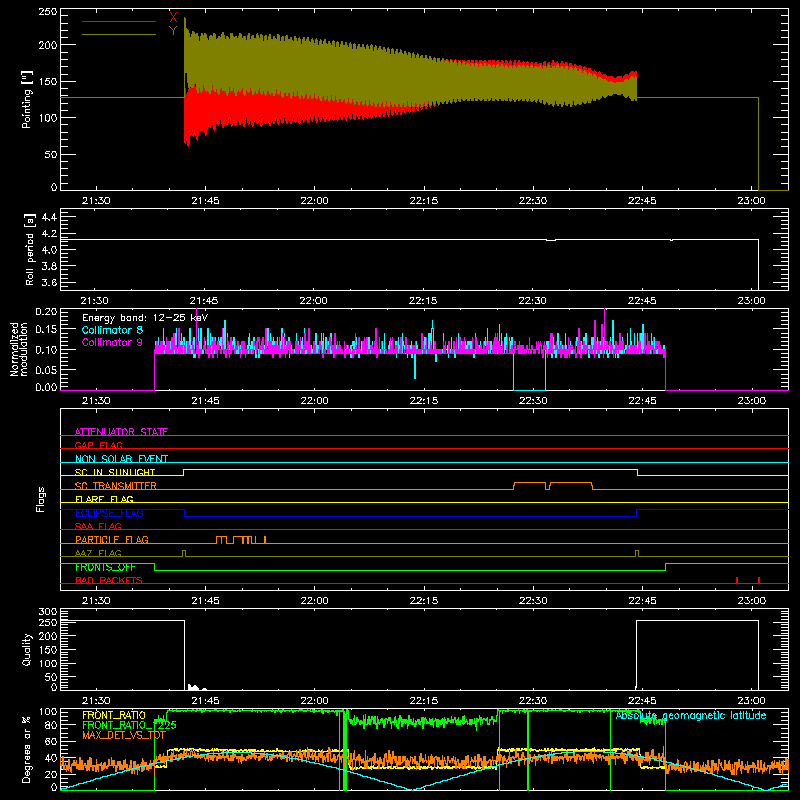Click the magenta Collimator 9 legend entry
Viewport: 800px width, 800px height.
pyautogui.click(x=112, y=342)
